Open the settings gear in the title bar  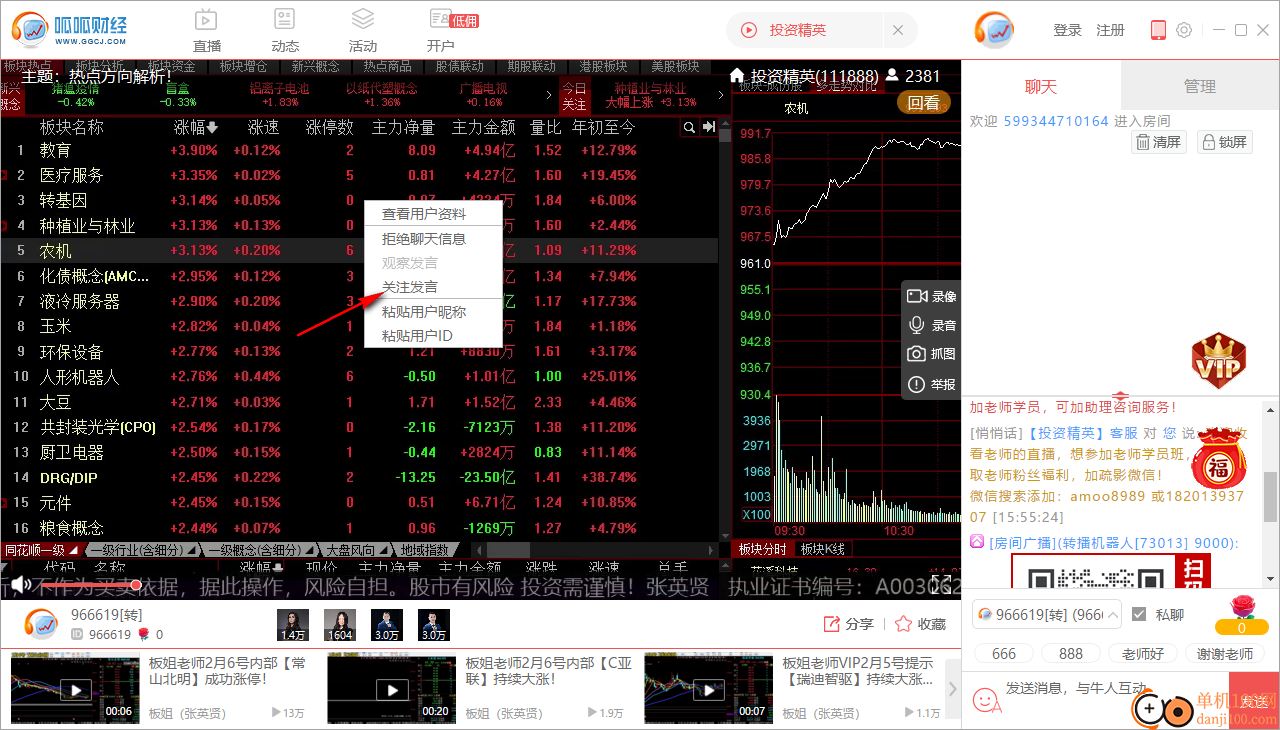1184,30
